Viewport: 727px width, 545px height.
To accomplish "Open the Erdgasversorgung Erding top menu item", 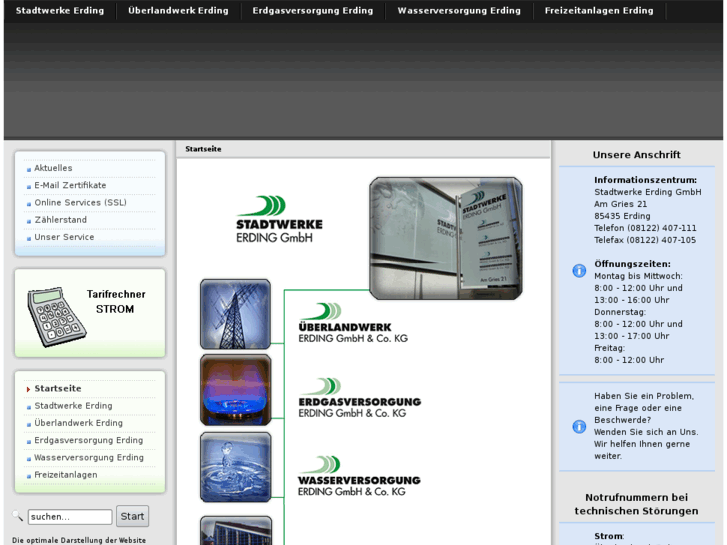I will tap(313, 10).
